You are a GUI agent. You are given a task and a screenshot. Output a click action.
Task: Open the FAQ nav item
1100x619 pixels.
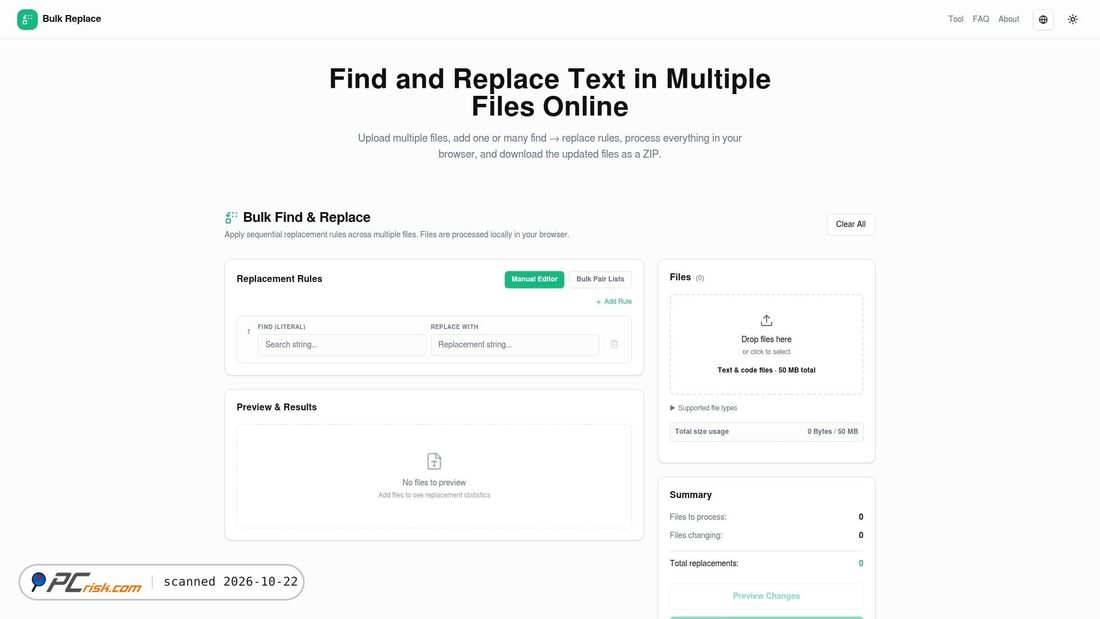981,20
